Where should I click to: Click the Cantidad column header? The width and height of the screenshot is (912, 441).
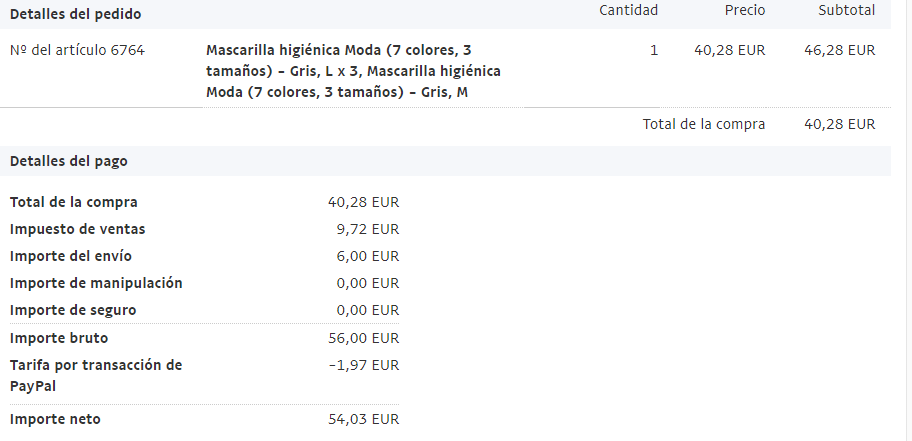(x=629, y=10)
